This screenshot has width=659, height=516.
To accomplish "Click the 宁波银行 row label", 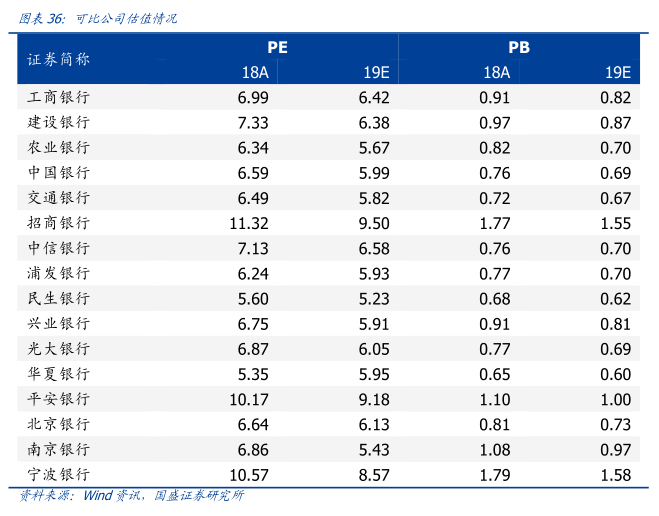I will 59,474.
